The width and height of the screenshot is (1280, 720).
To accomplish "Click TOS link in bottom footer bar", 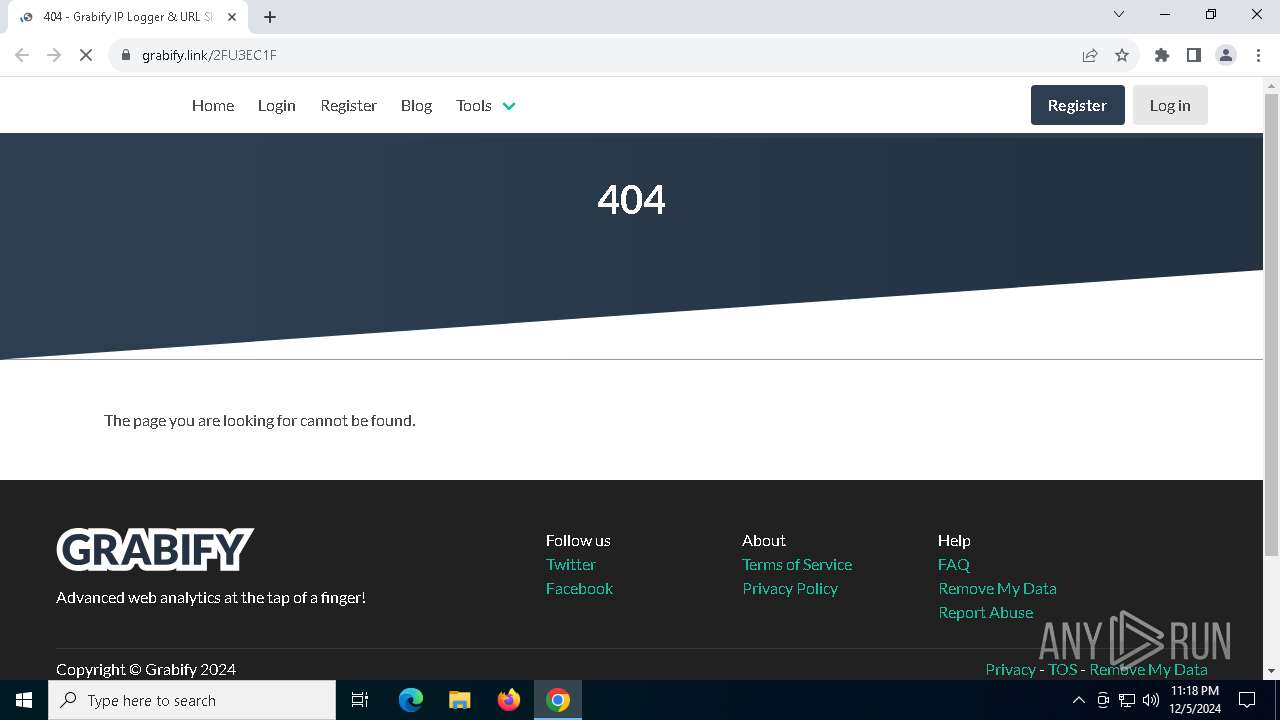I will tap(1062, 669).
